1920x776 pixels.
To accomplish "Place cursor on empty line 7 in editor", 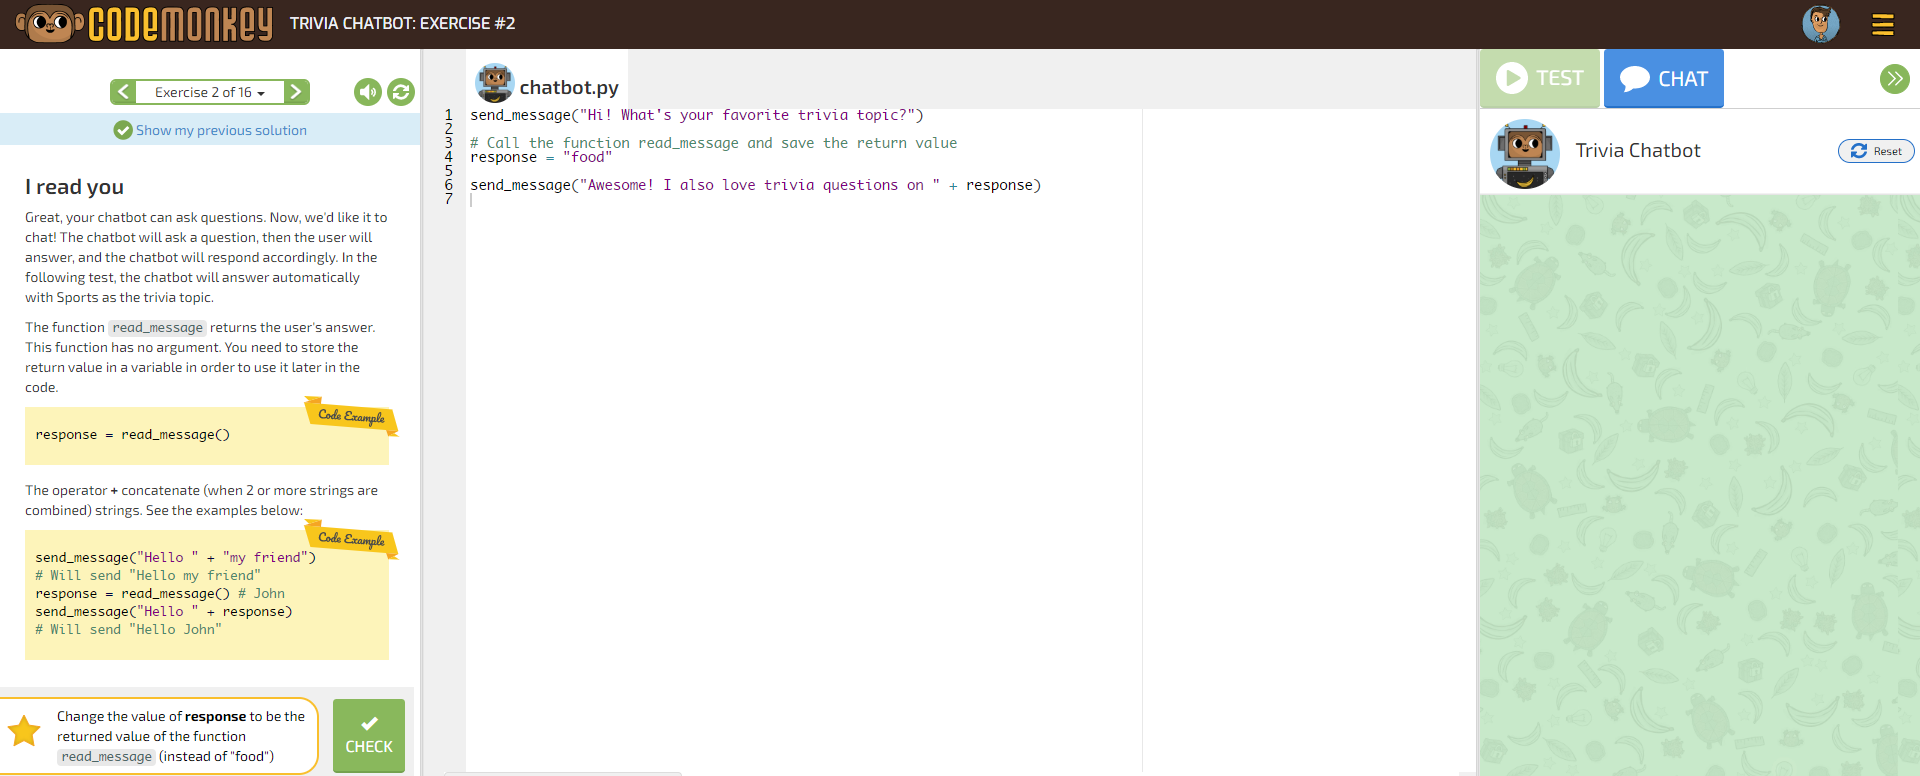I will [x=700, y=199].
